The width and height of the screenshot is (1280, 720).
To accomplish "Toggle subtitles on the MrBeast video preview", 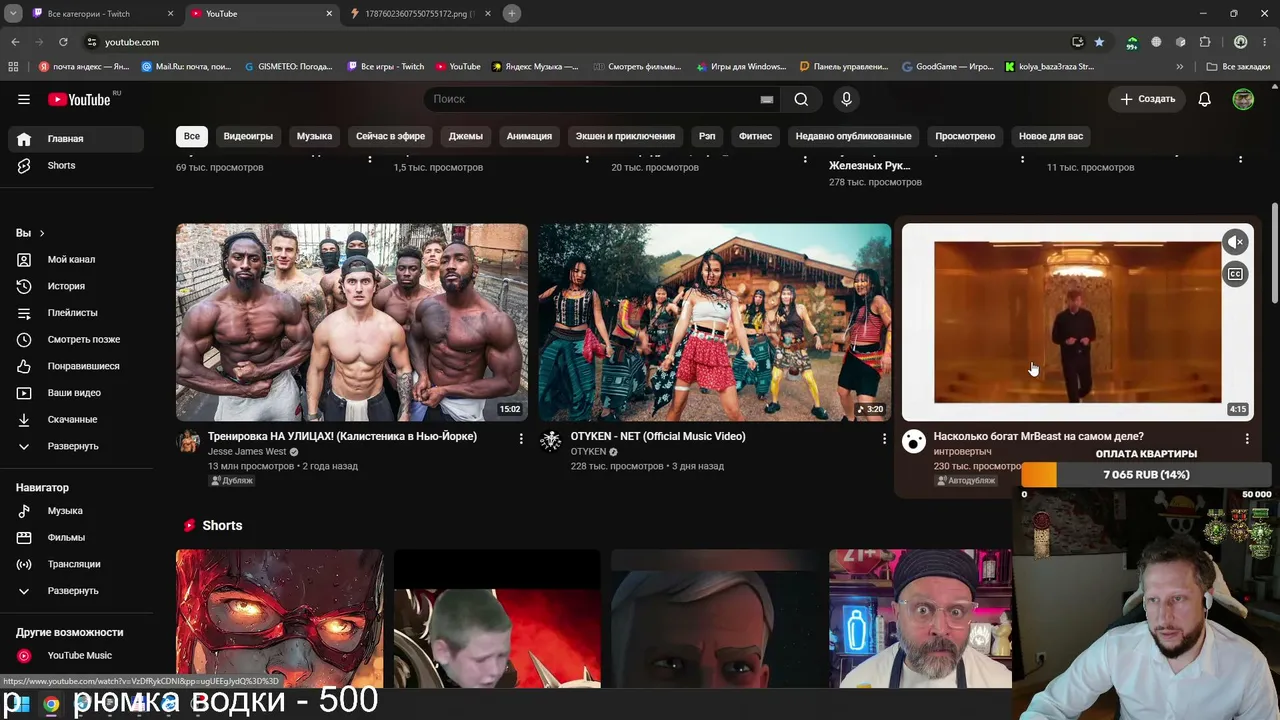I will click(x=1236, y=274).
